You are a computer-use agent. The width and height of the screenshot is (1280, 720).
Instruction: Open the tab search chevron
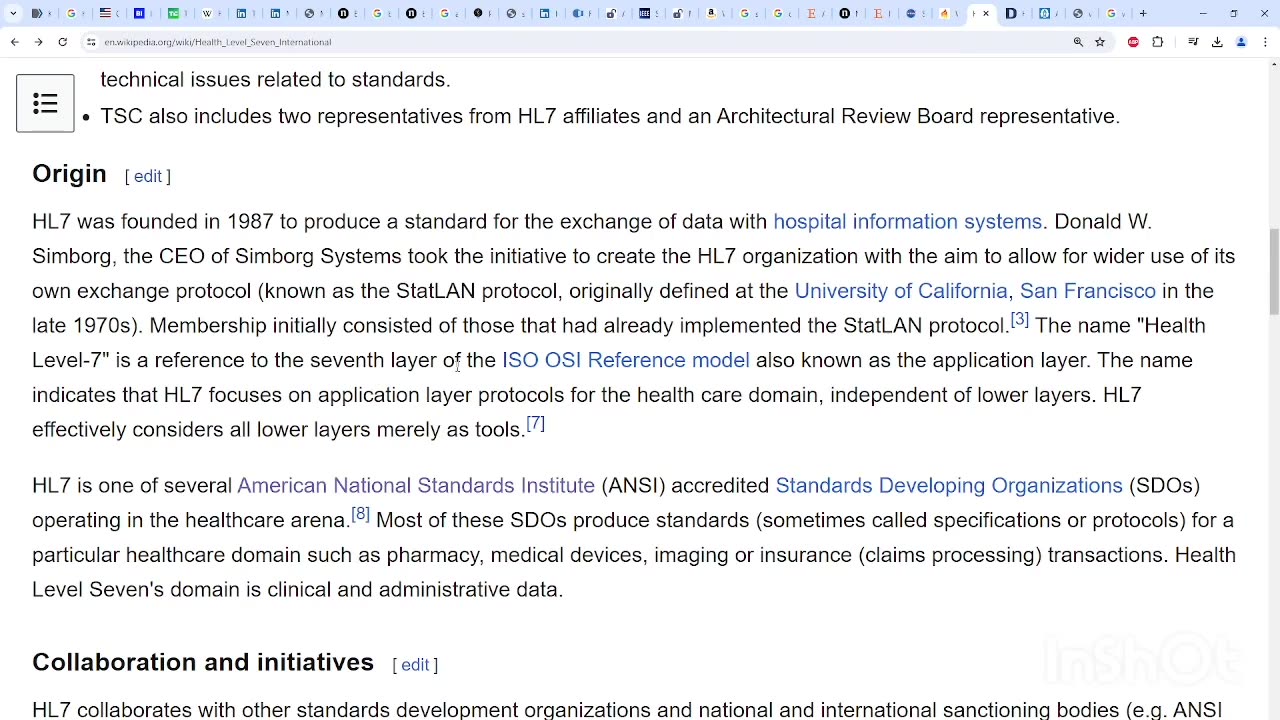coord(13,13)
